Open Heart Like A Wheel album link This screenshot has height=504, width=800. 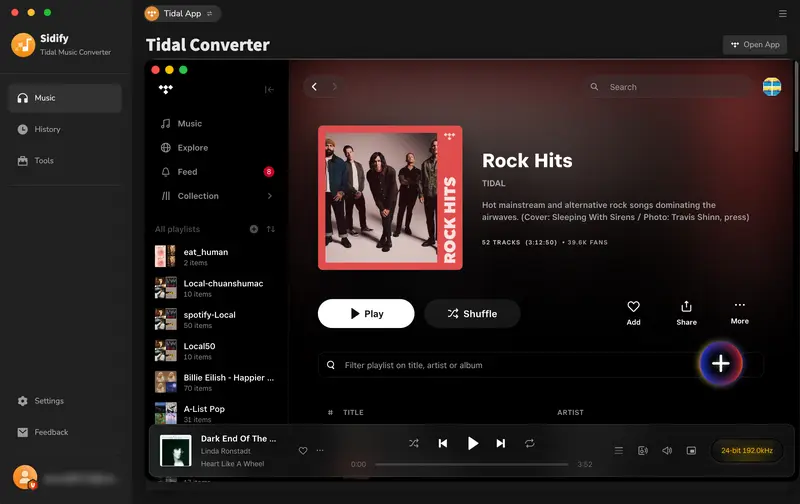pos(232,464)
